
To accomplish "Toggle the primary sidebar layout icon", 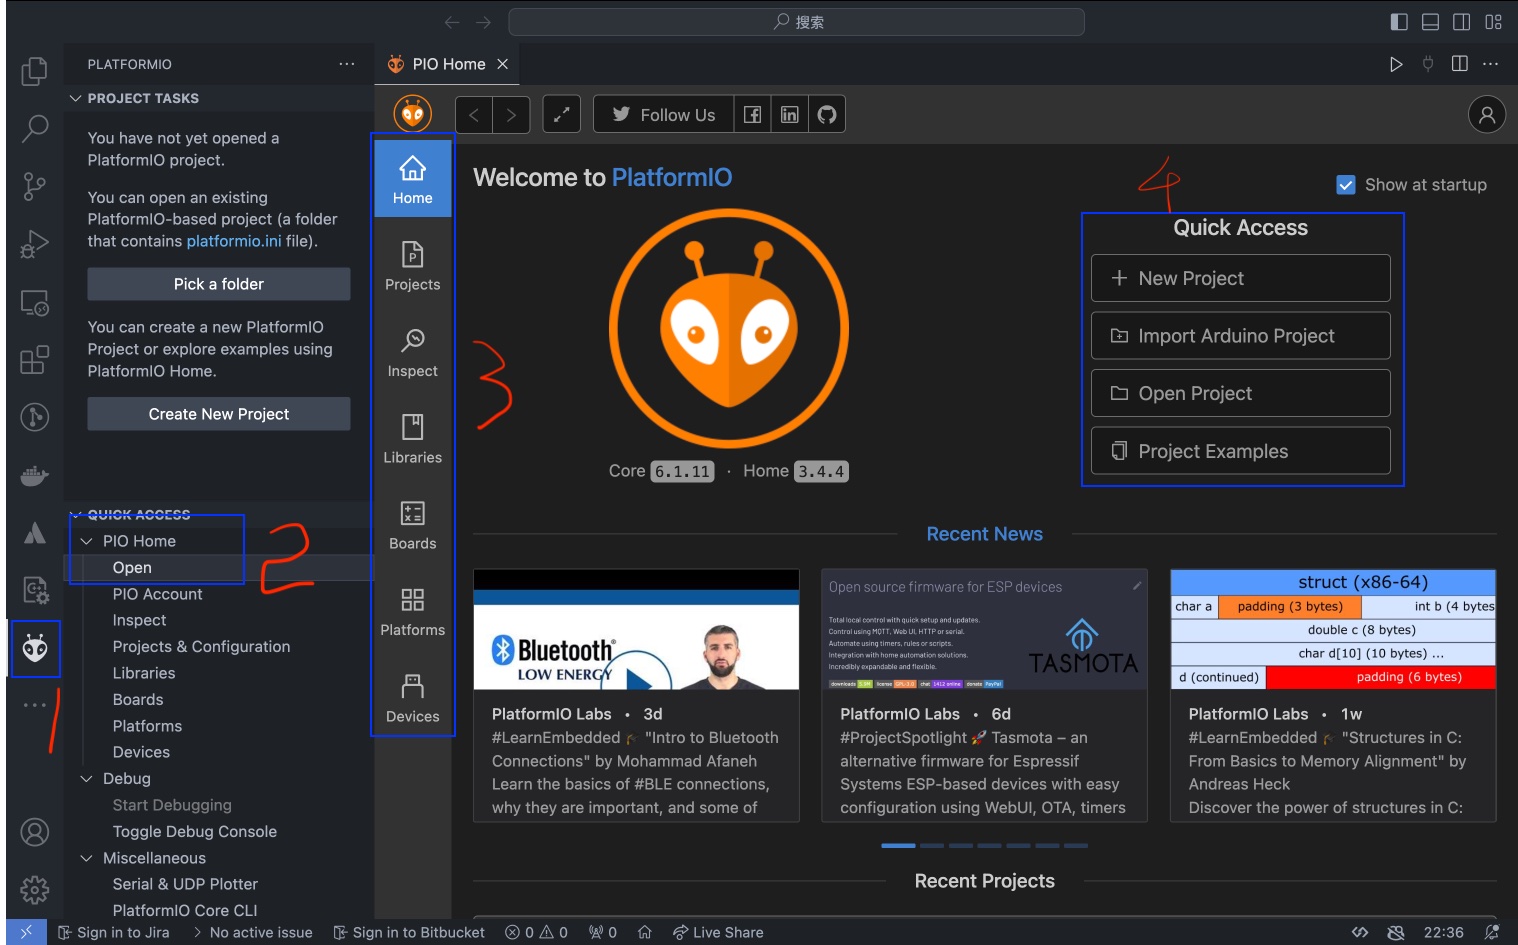I will [1399, 22].
